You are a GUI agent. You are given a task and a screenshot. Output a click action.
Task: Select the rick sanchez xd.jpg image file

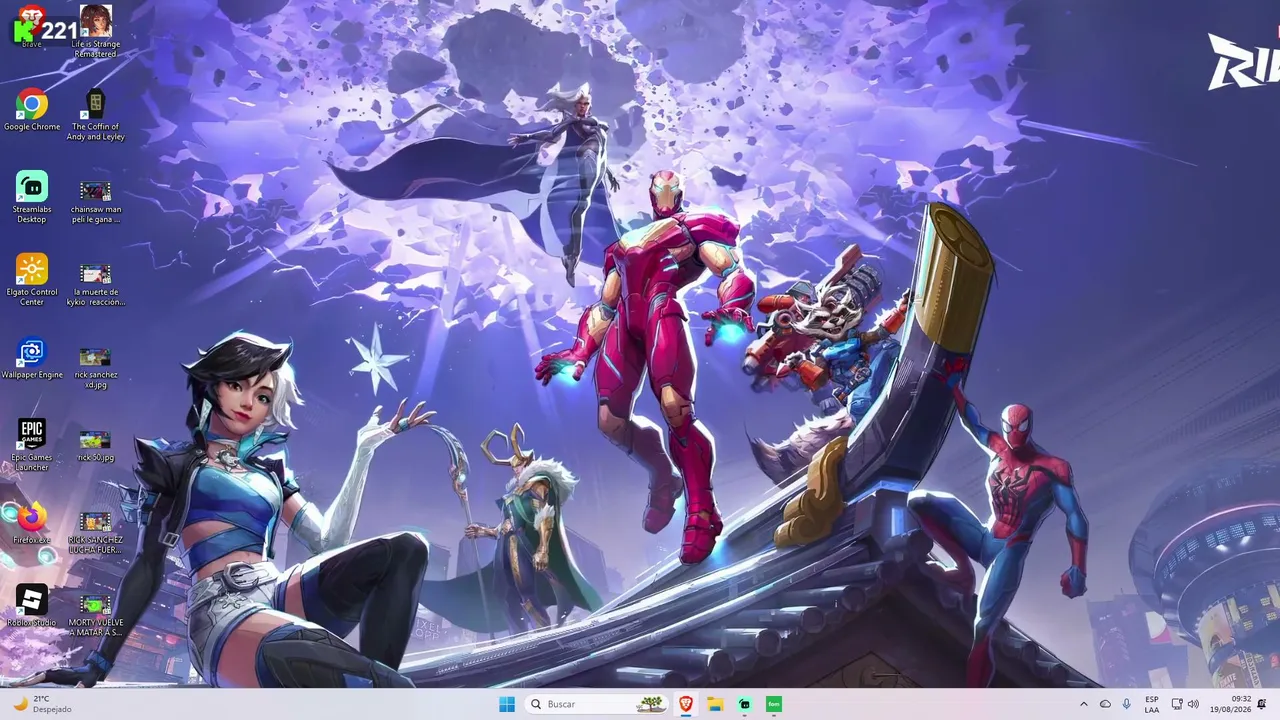(x=95, y=367)
